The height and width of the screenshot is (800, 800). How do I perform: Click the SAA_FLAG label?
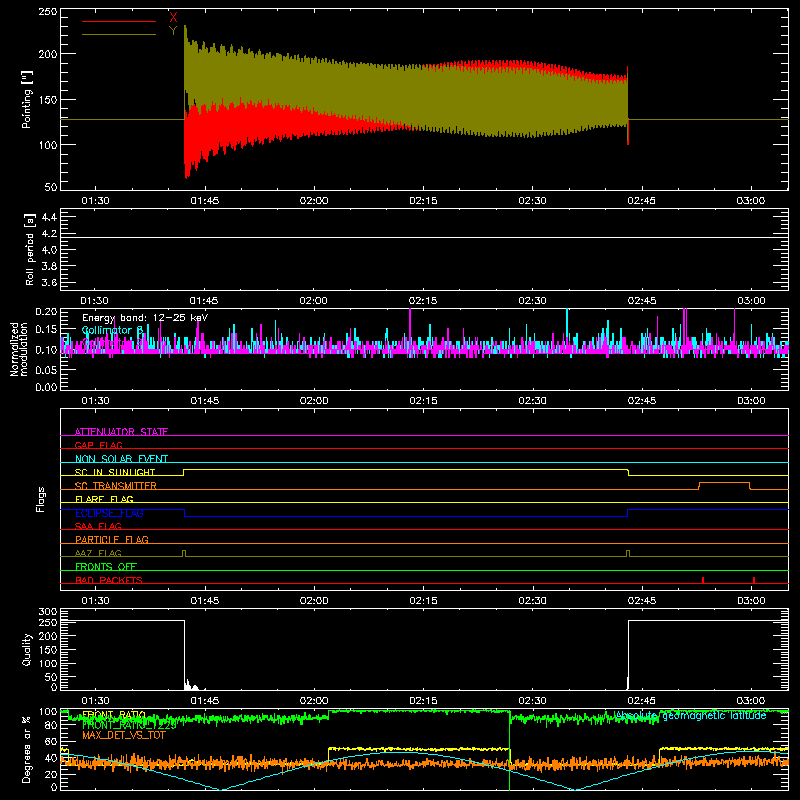(x=98, y=526)
